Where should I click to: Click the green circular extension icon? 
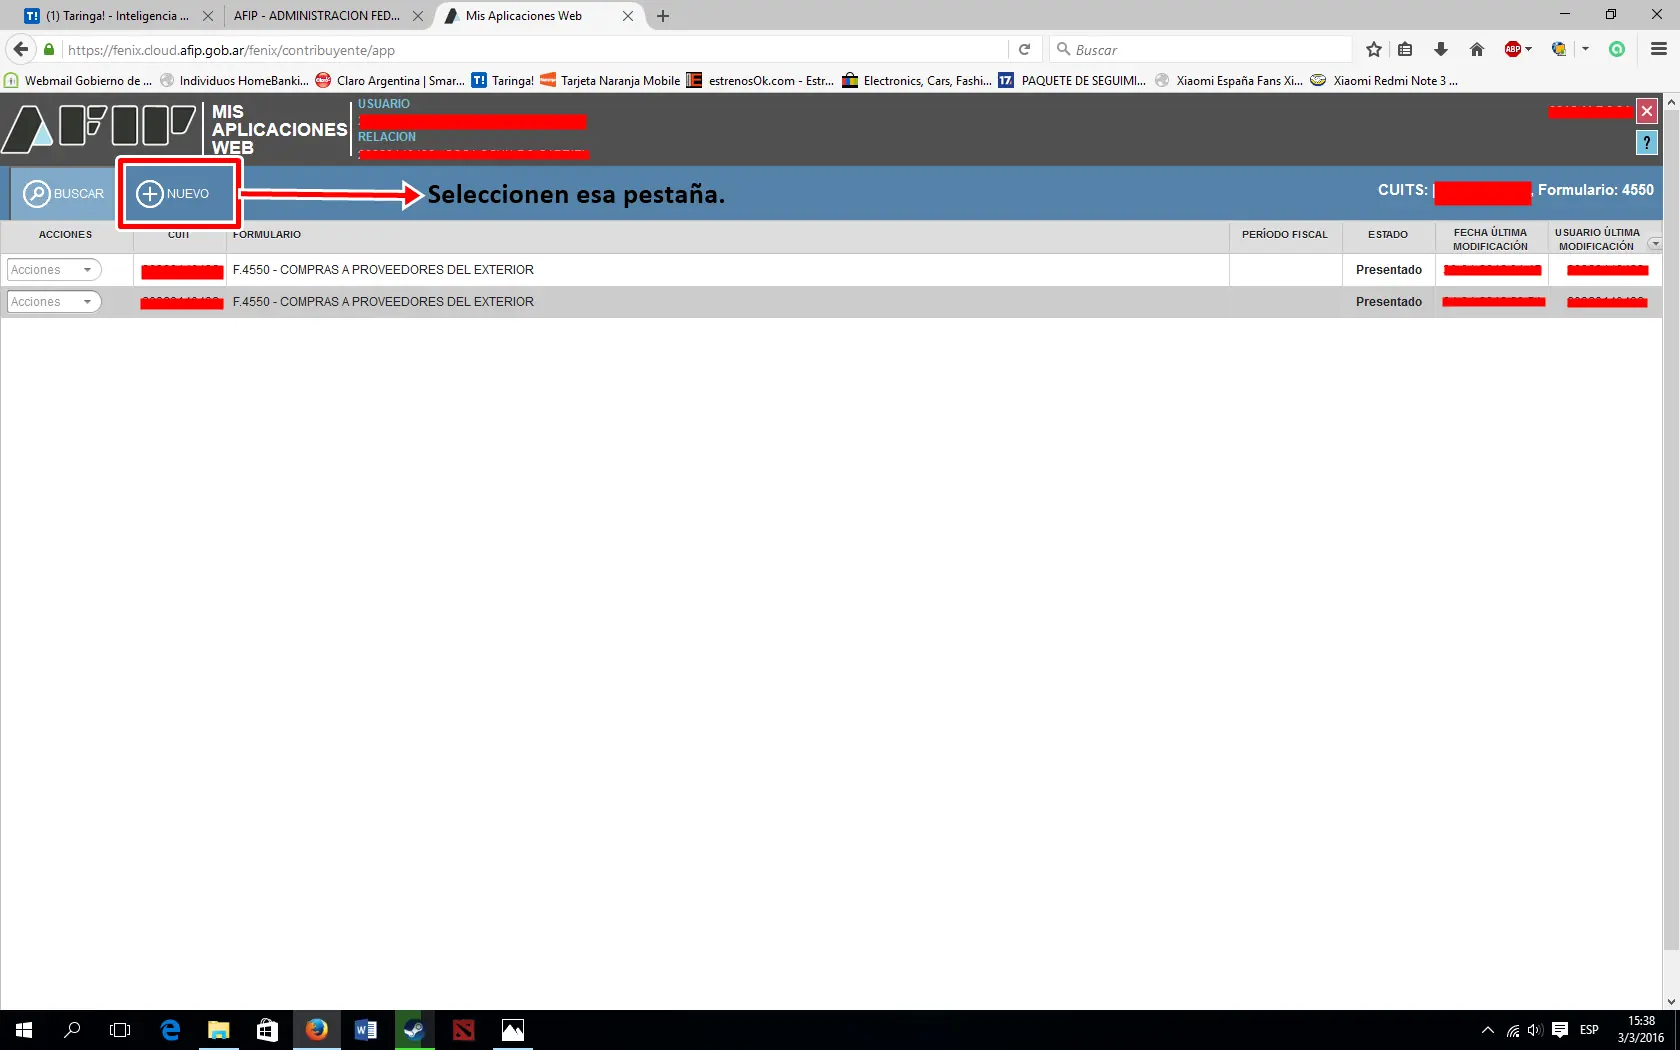[x=1617, y=49]
